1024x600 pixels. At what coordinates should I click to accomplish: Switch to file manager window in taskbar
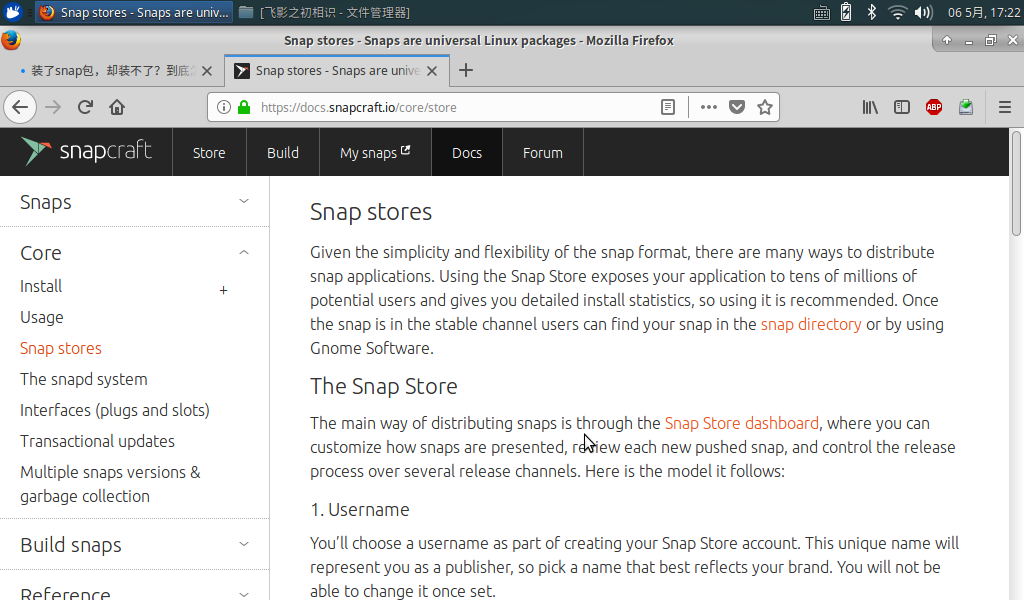click(x=325, y=12)
